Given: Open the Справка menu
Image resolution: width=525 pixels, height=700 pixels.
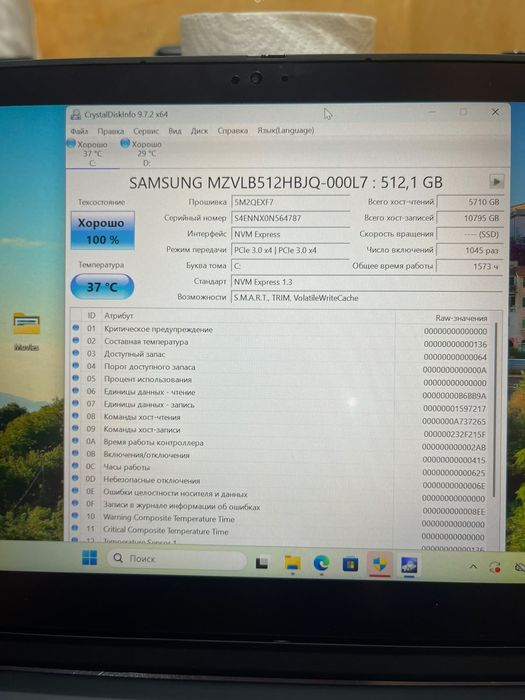Looking at the screenshot, I should (x=233, y=130).
